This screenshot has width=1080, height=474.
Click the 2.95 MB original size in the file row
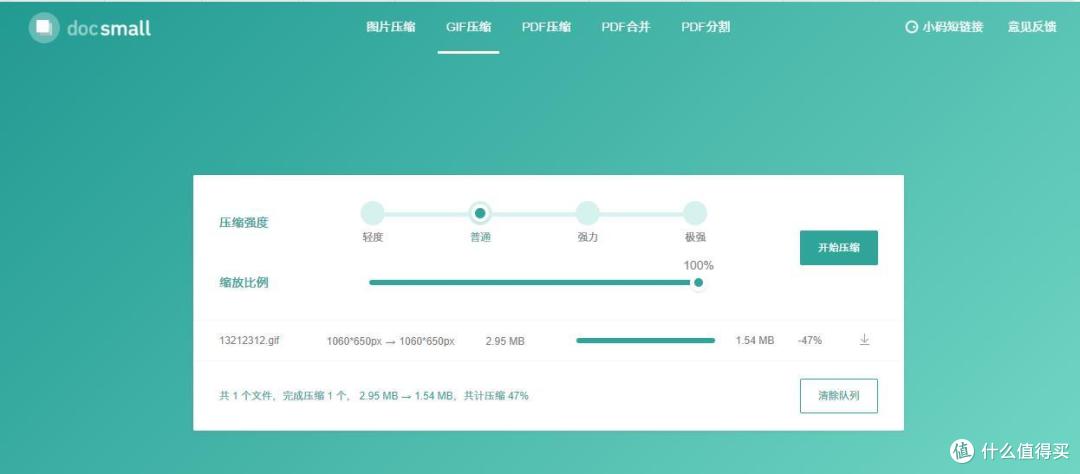click(505, 340)
